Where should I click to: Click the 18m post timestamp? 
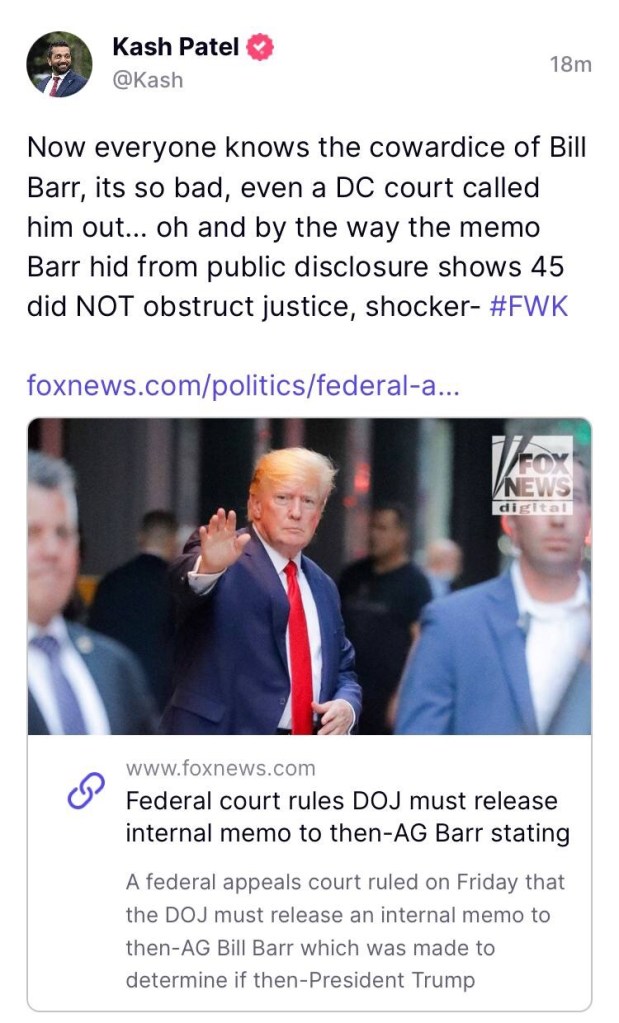[570, 65]
